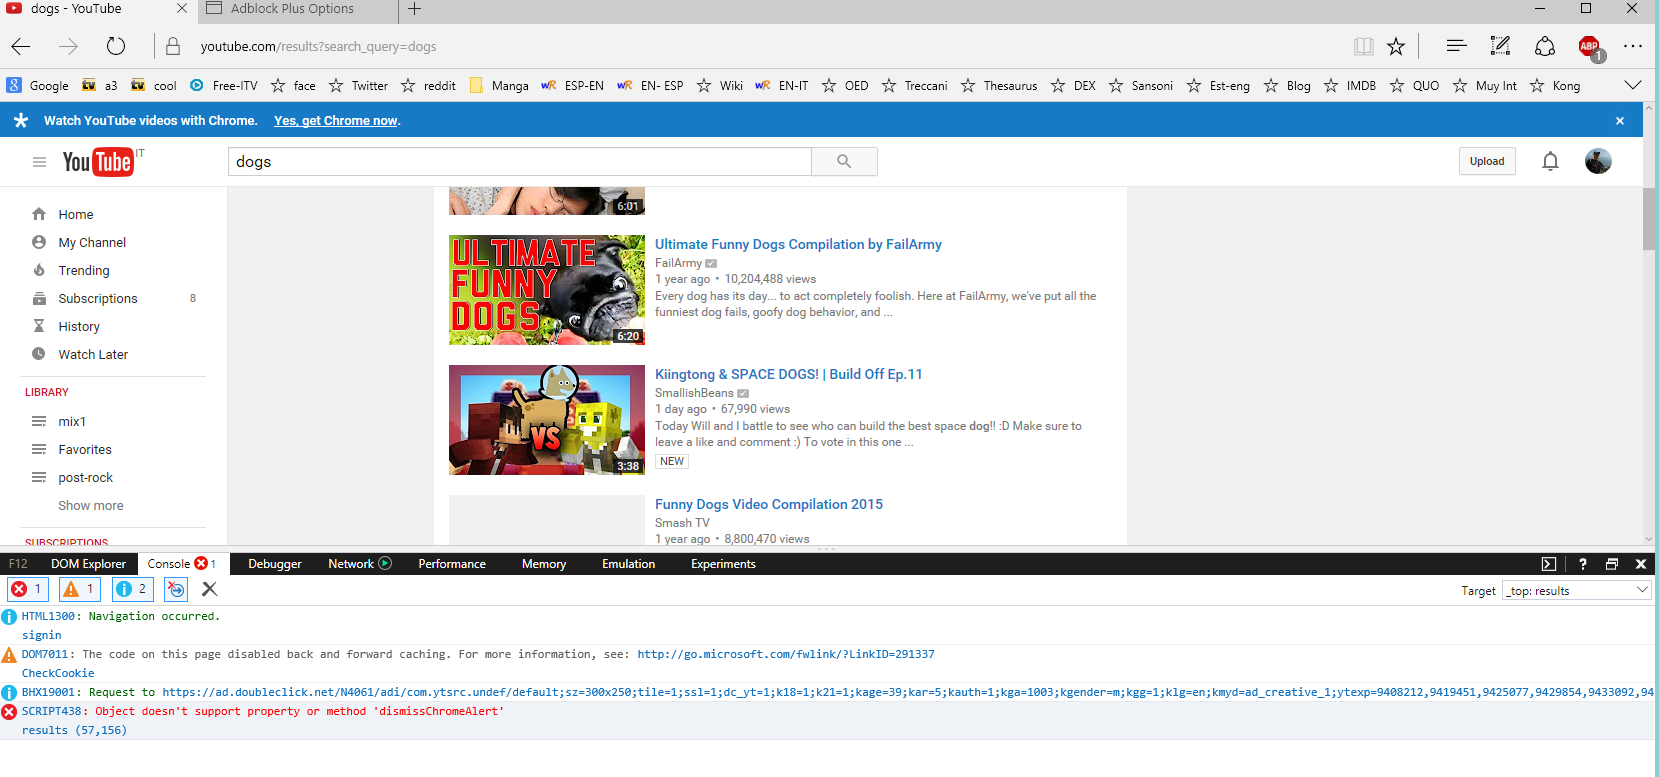Click the YouTube search magnifier button

(844, 161)
